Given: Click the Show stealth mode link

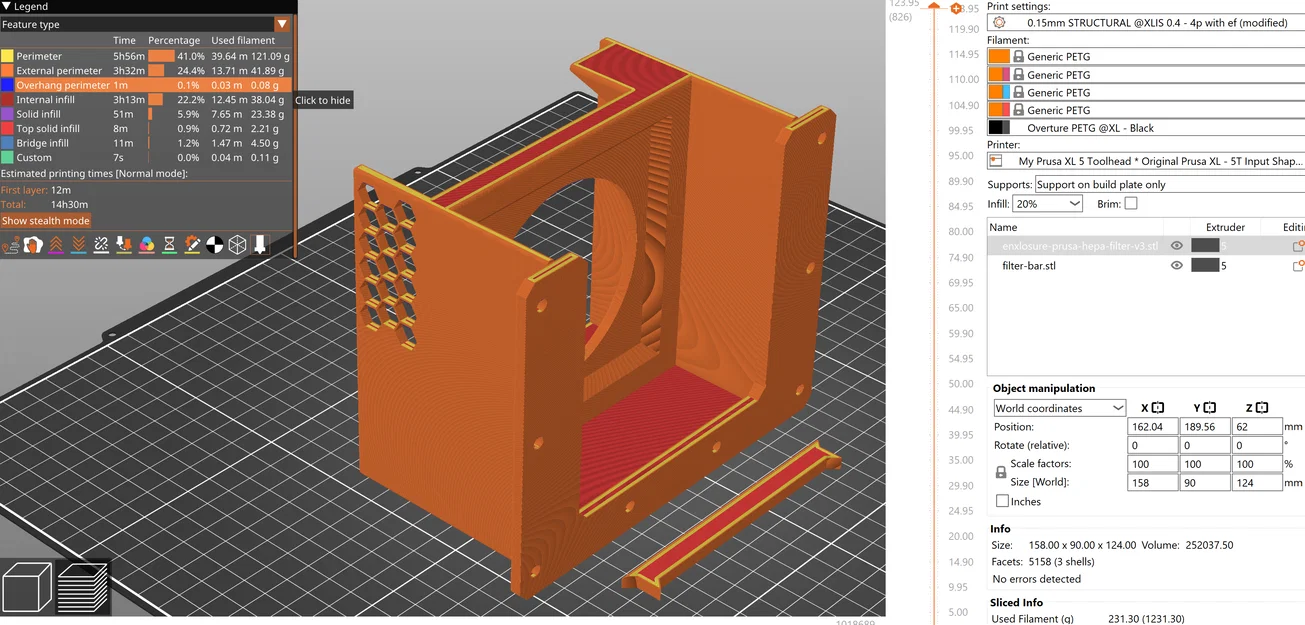Looking at the screenshot, I should point(46,220).
